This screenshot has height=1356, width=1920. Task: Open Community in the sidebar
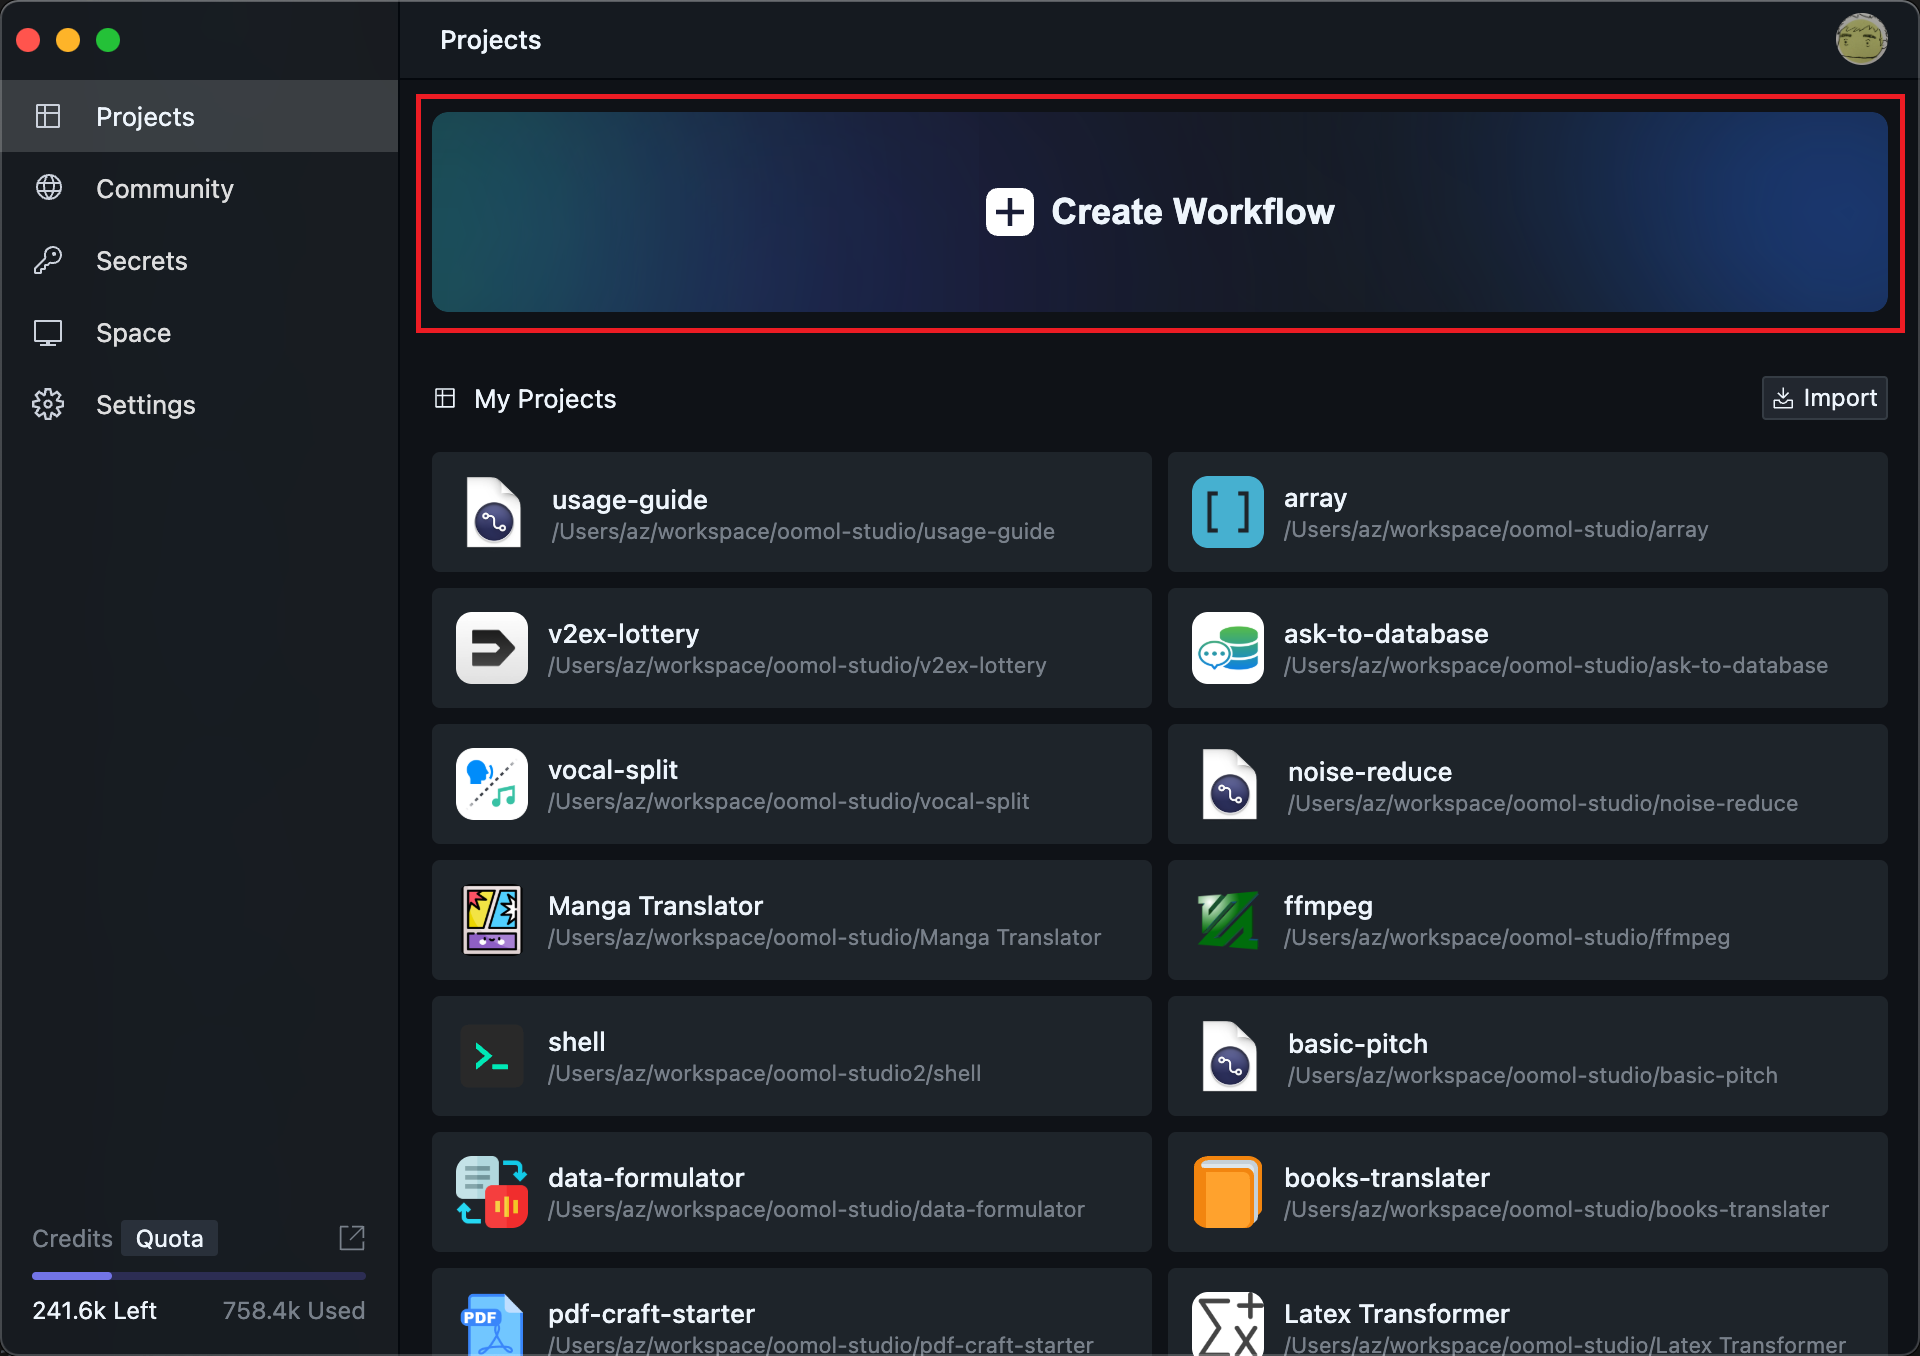(164, 189)
